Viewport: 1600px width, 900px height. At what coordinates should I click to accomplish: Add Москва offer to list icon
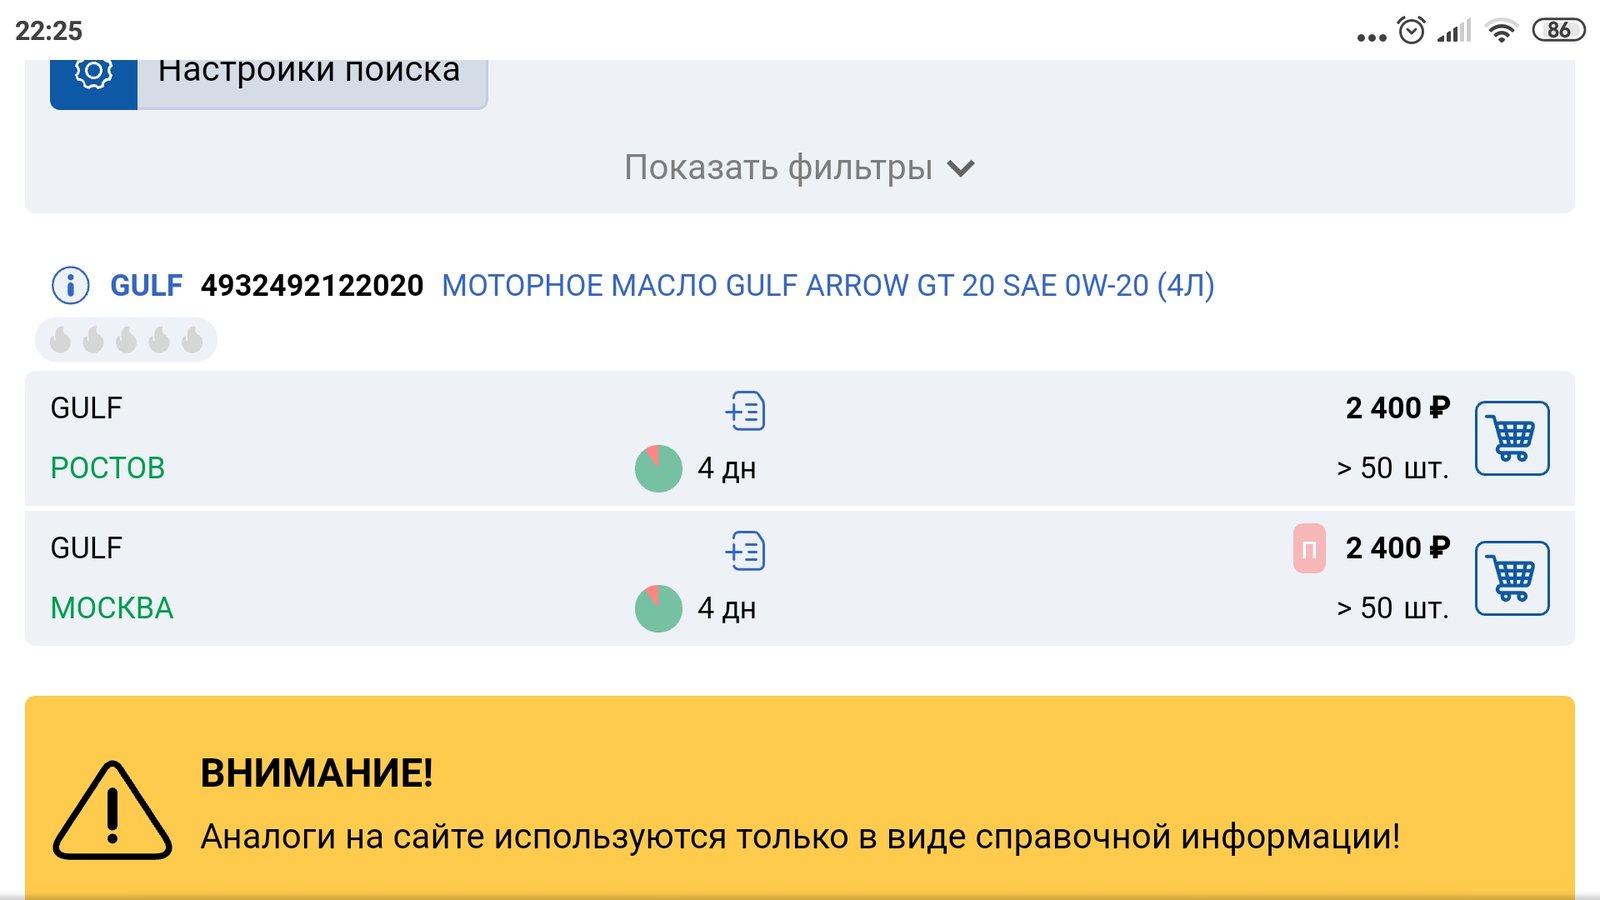click(745, 551)
